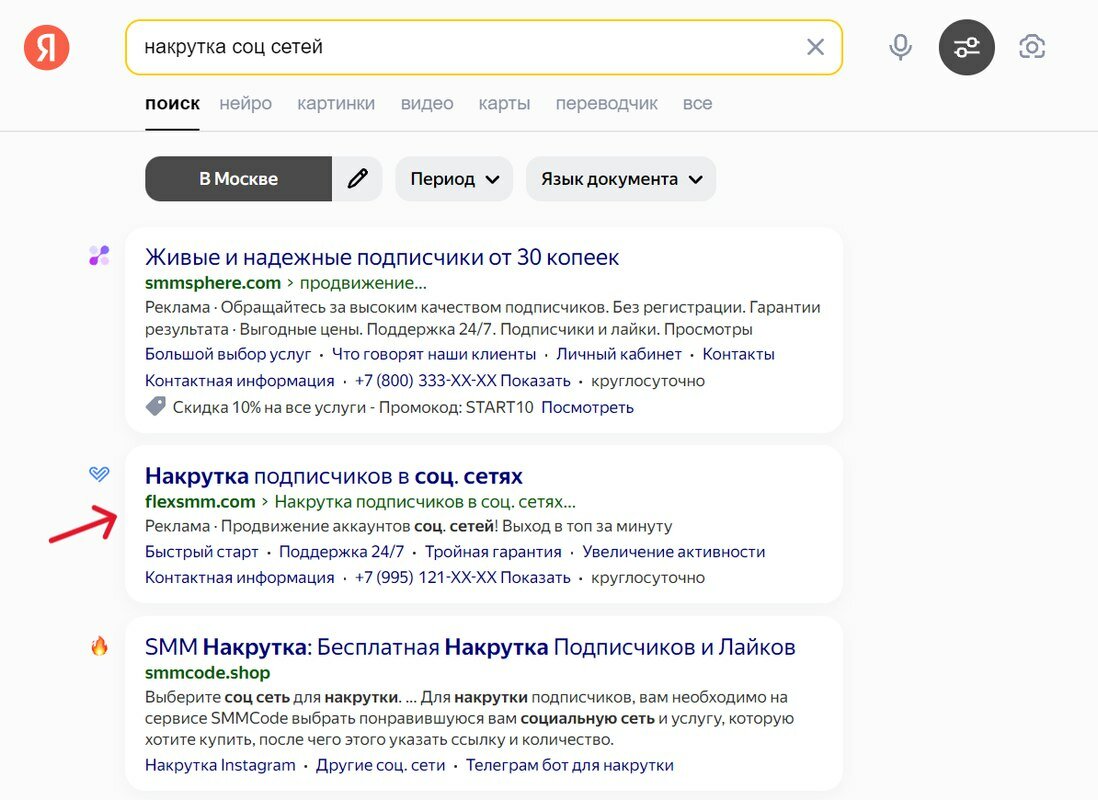Expand the 'Период' dropdown
Viewport: 1098px width, 800px height.
(454, 179)
